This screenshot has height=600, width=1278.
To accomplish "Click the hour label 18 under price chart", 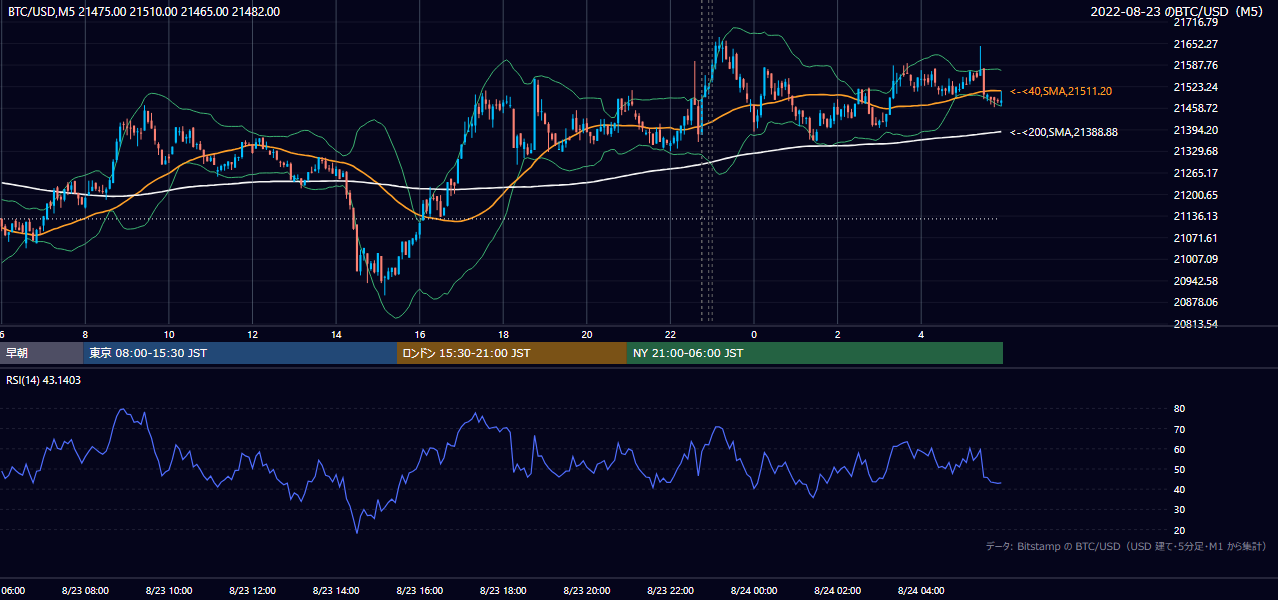I will coord(503,335).
